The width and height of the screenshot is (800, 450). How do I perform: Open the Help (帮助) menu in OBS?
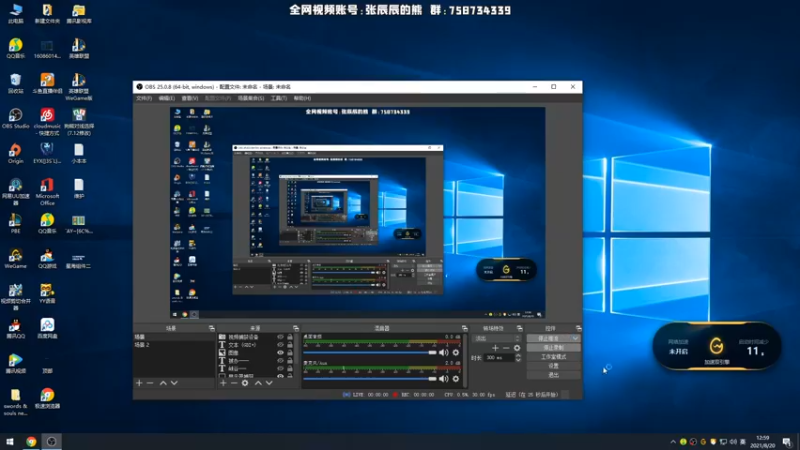click(x=302, y=98)
